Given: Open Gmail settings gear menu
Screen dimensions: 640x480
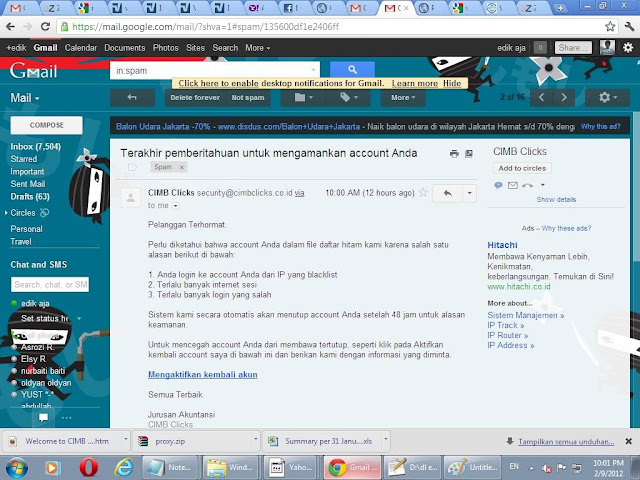Looking at the screenshot, I should [607, 98].
